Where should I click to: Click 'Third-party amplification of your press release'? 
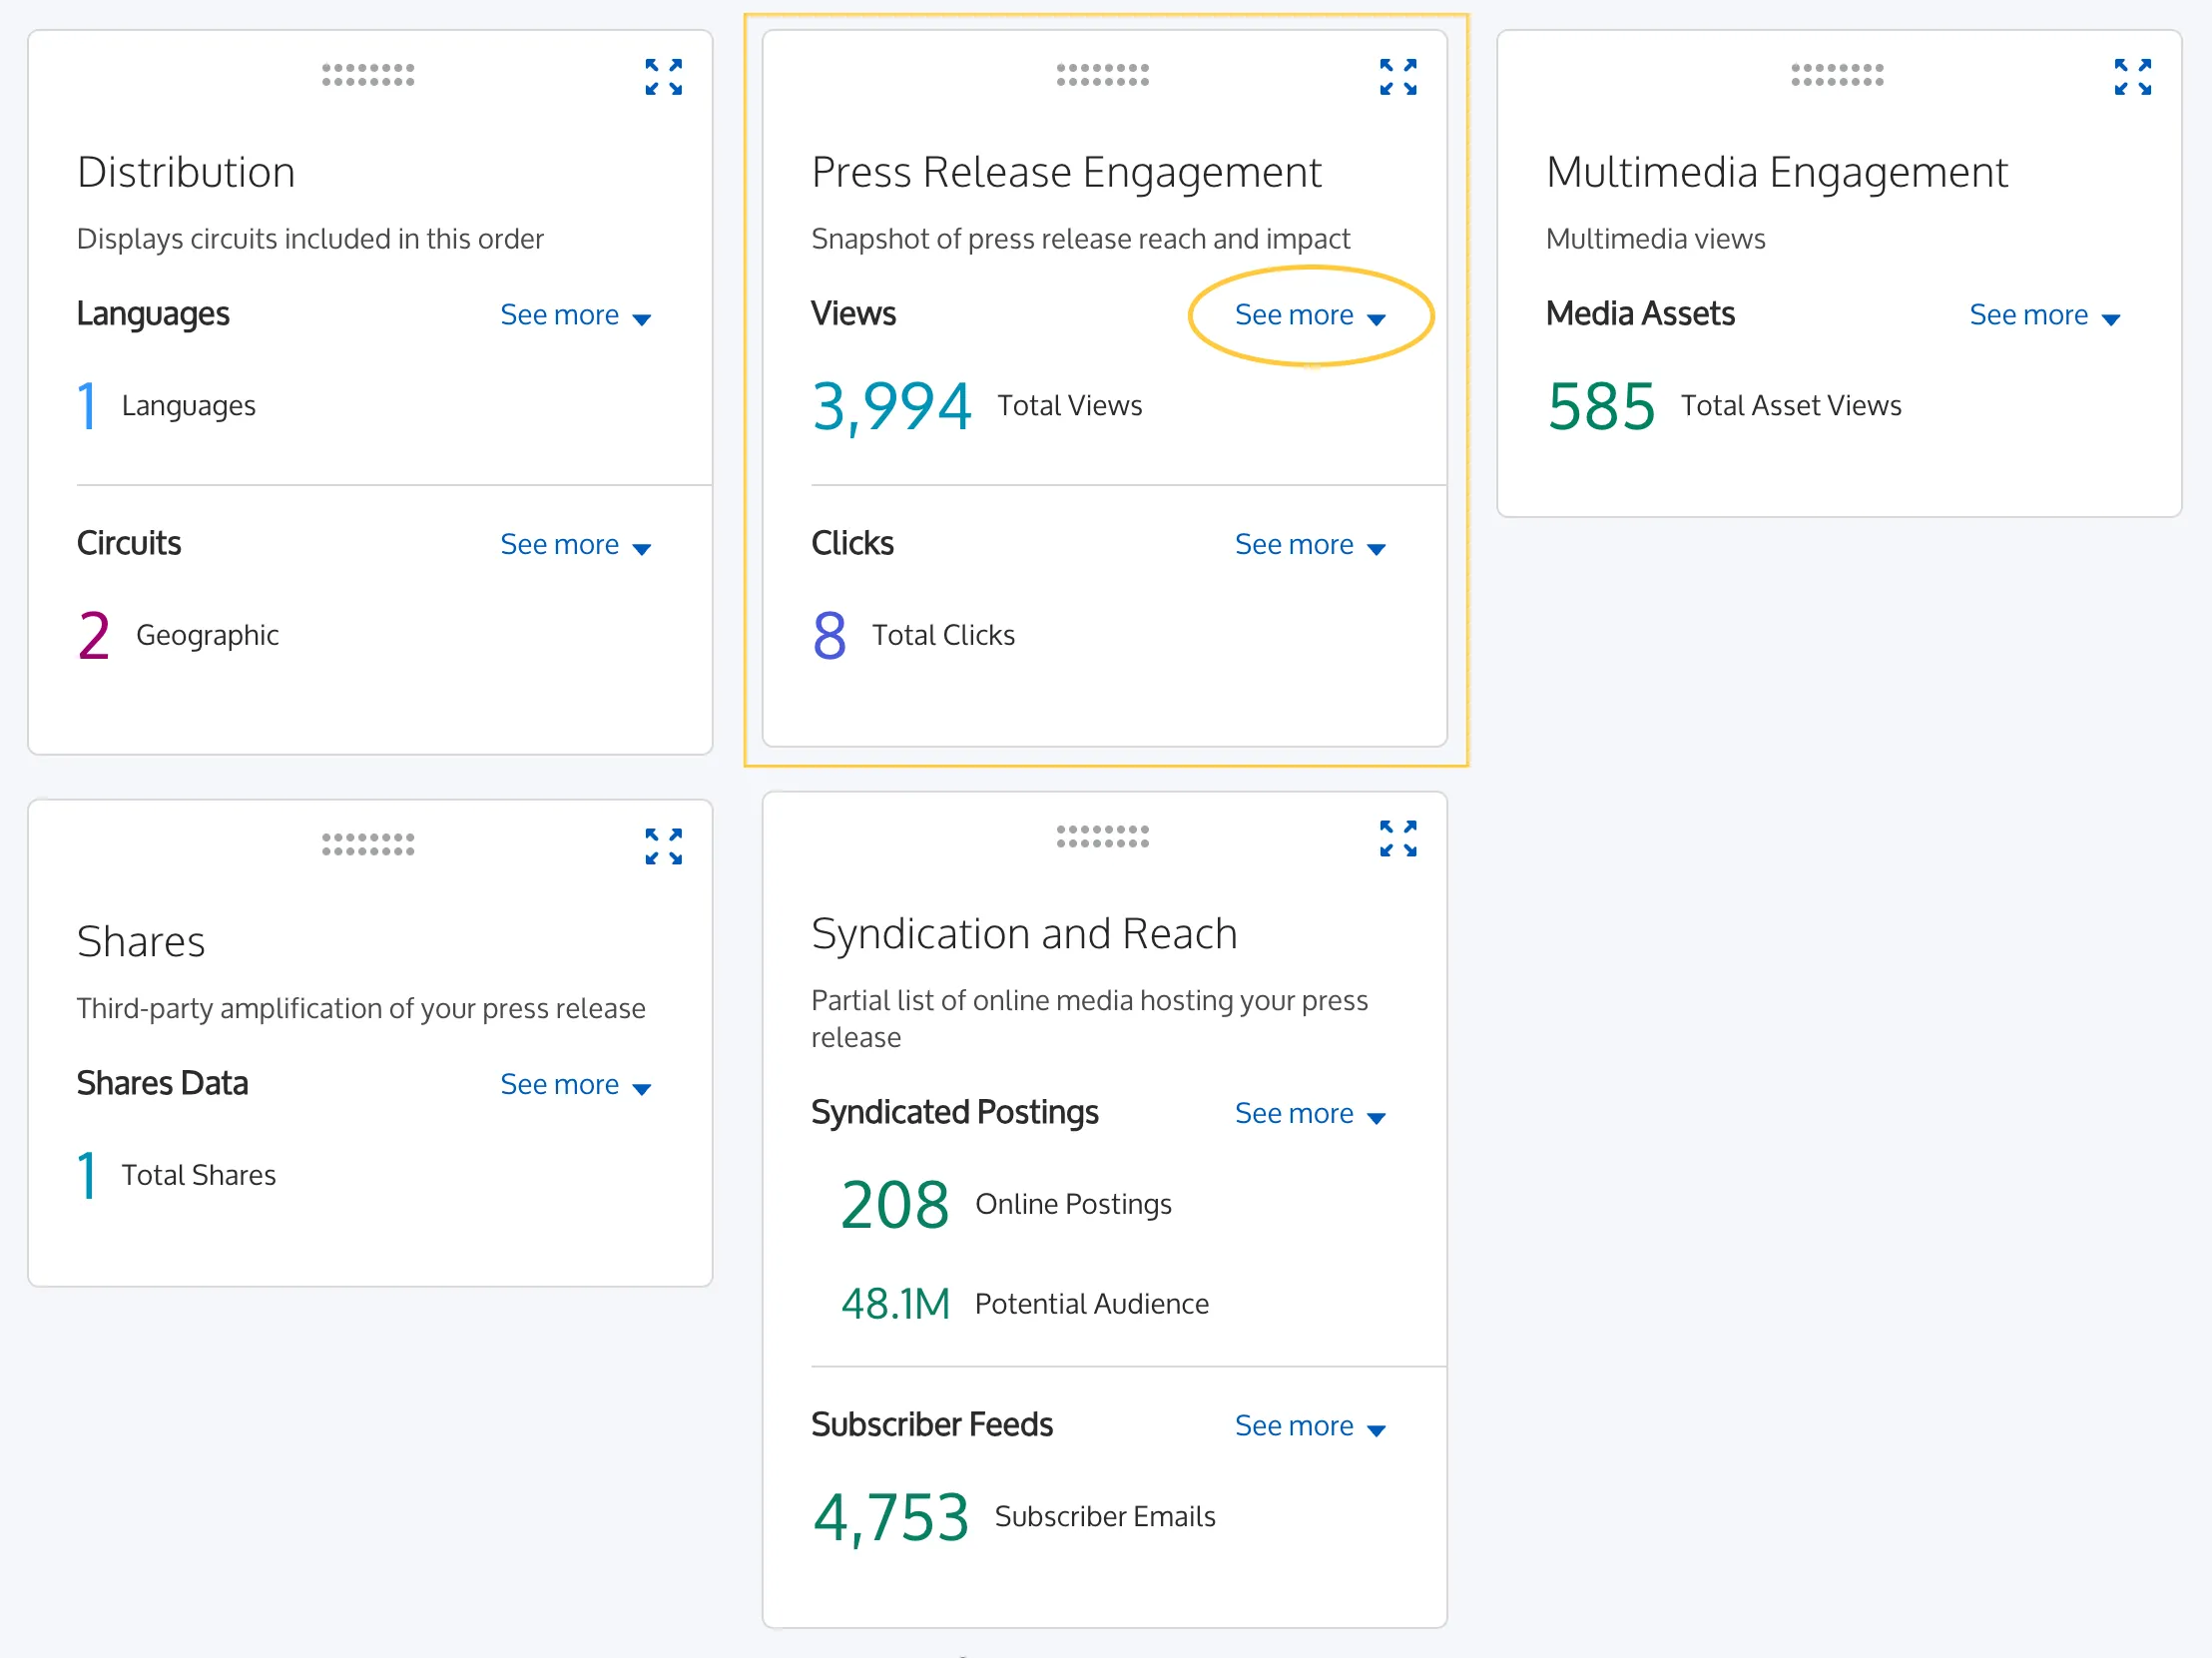(361, 1009)
